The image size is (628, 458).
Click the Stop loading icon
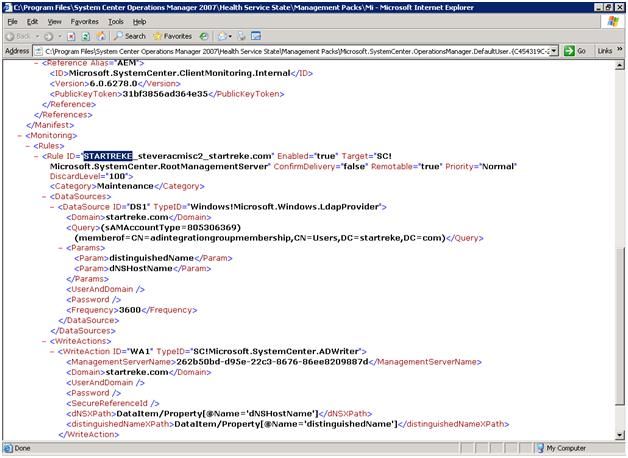71,36
